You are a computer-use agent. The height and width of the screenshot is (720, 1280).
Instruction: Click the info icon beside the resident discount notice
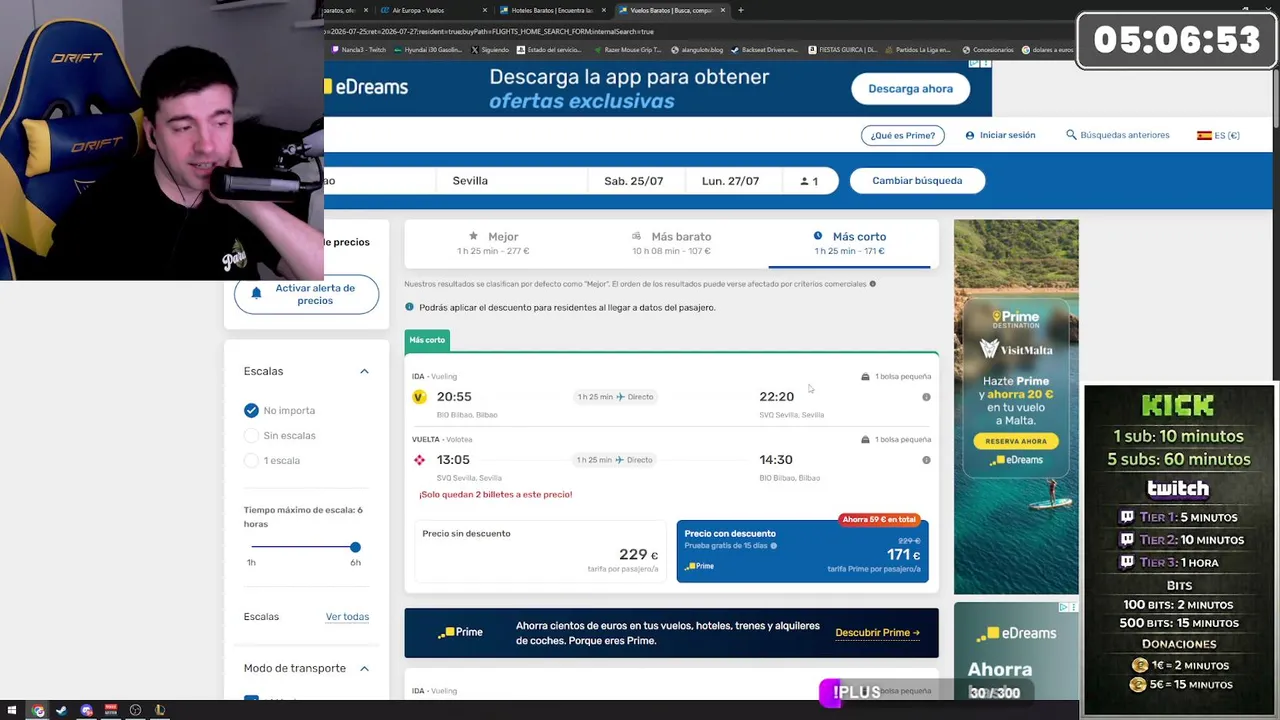coord(409,307)
